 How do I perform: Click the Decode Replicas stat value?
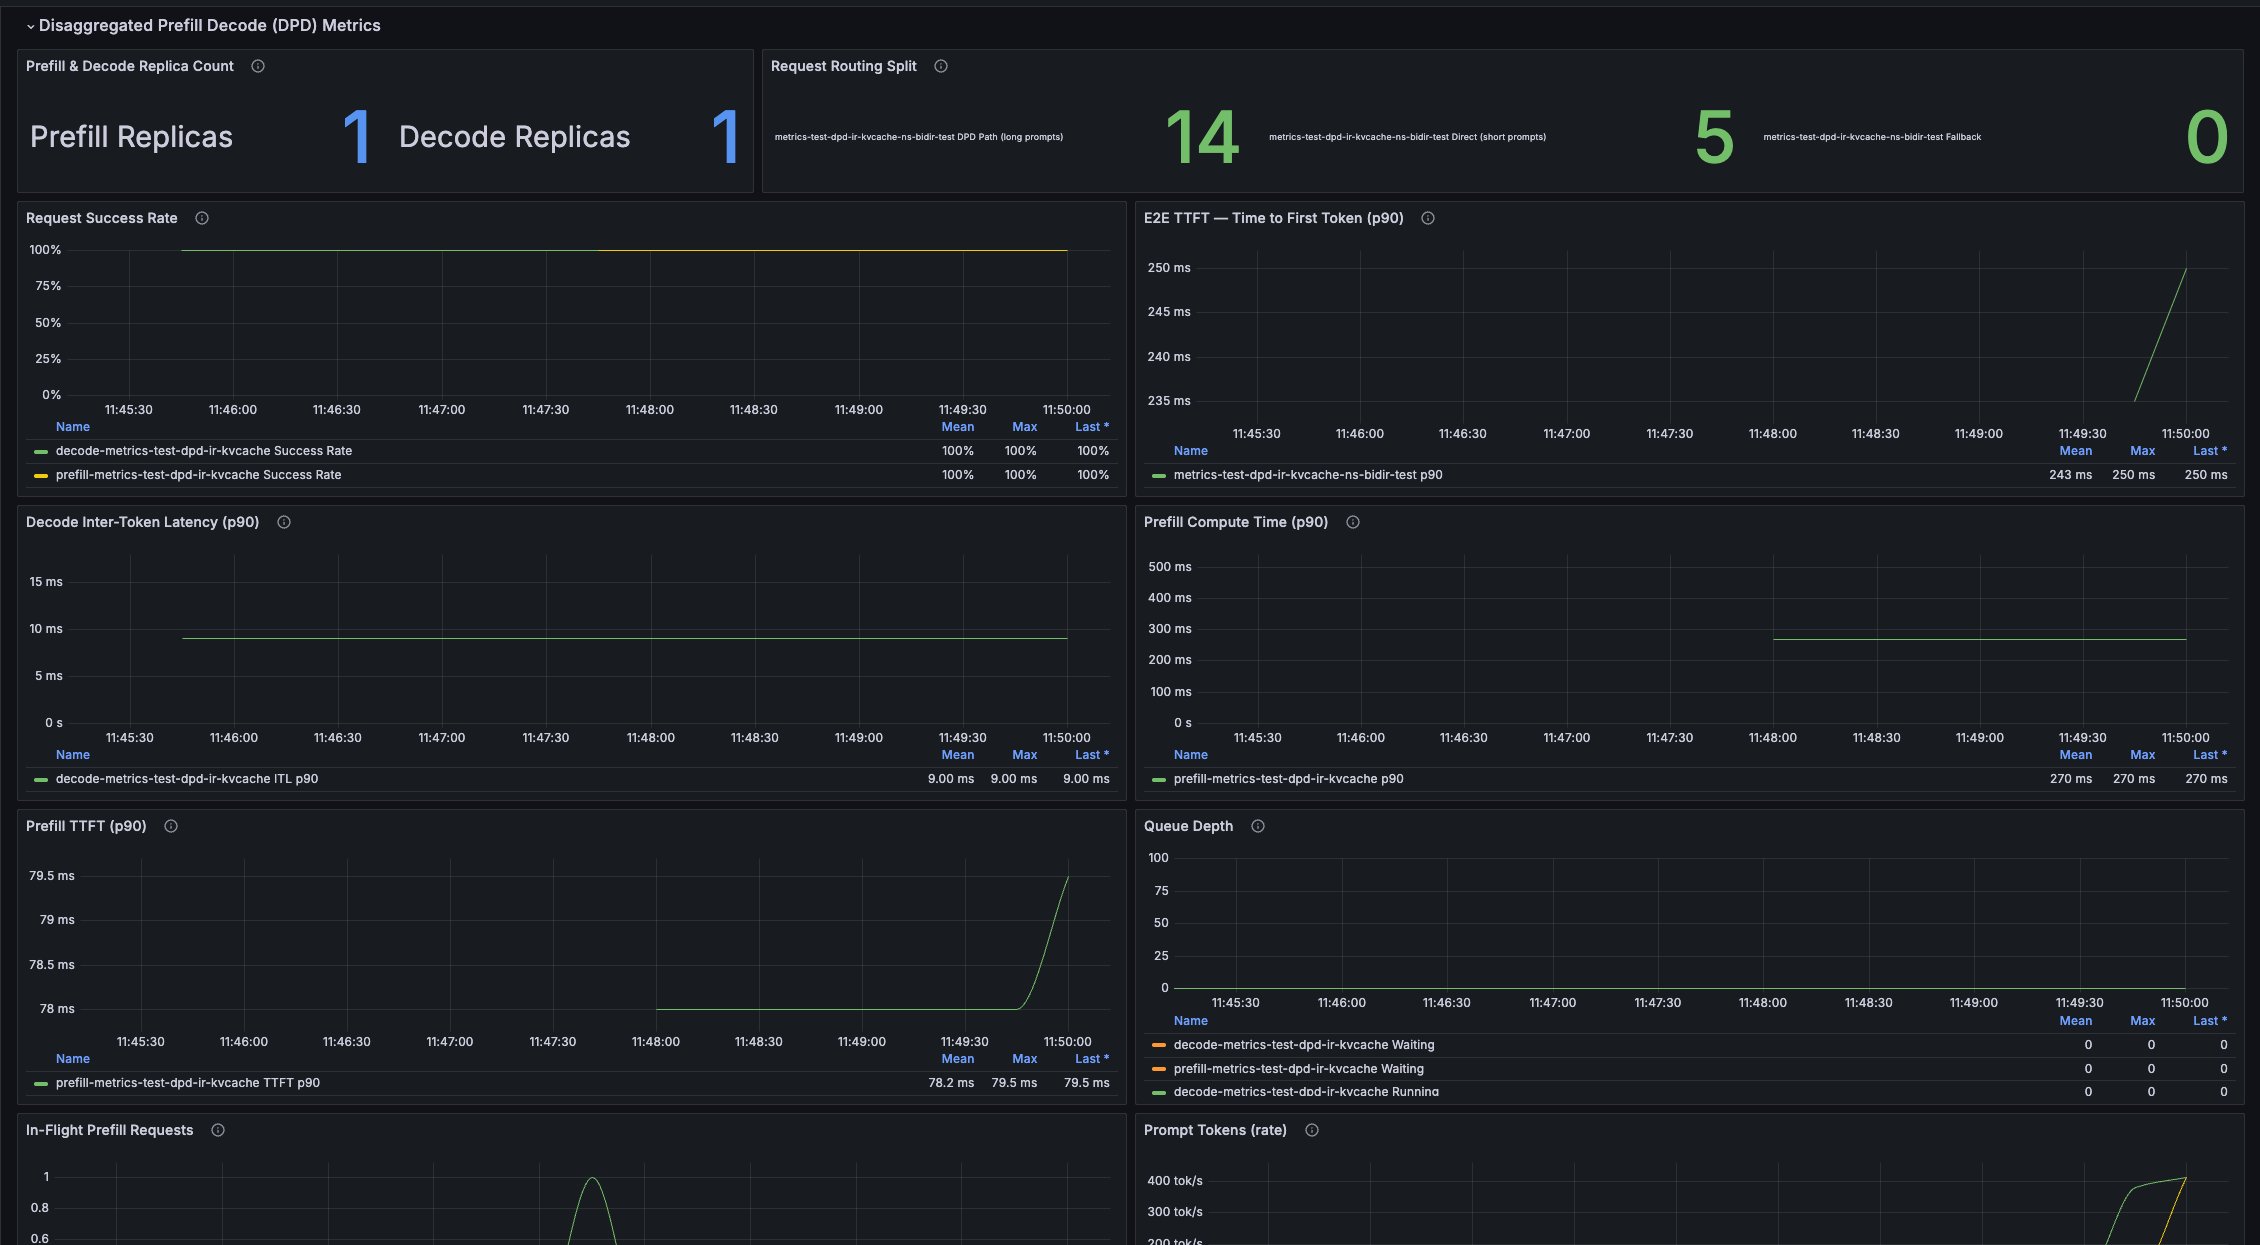726,137
